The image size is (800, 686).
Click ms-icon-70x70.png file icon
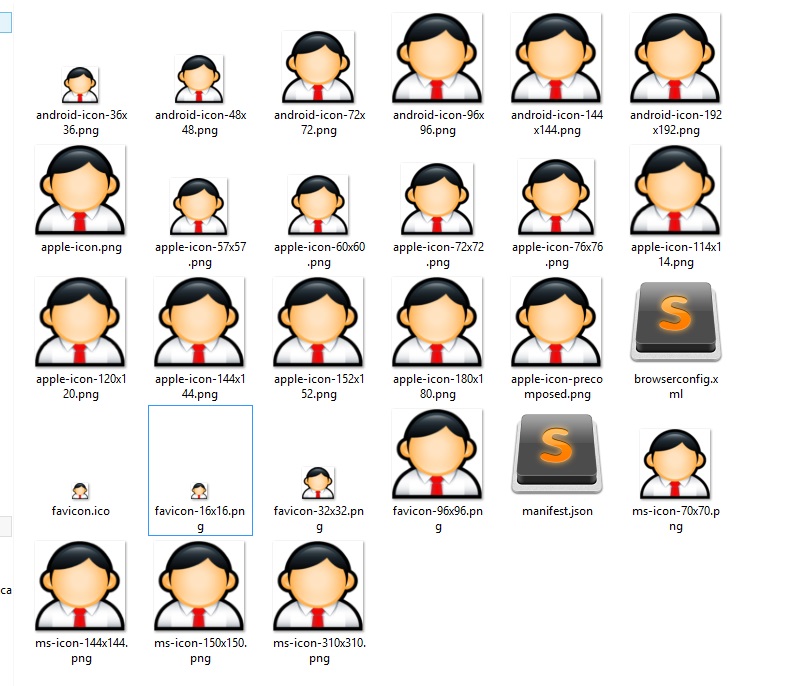pyautogui.click(x=675, y=464)
